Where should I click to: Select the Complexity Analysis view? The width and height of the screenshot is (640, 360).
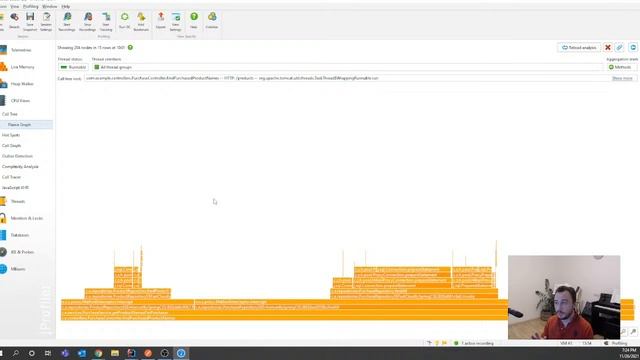[x=20, y=167]
